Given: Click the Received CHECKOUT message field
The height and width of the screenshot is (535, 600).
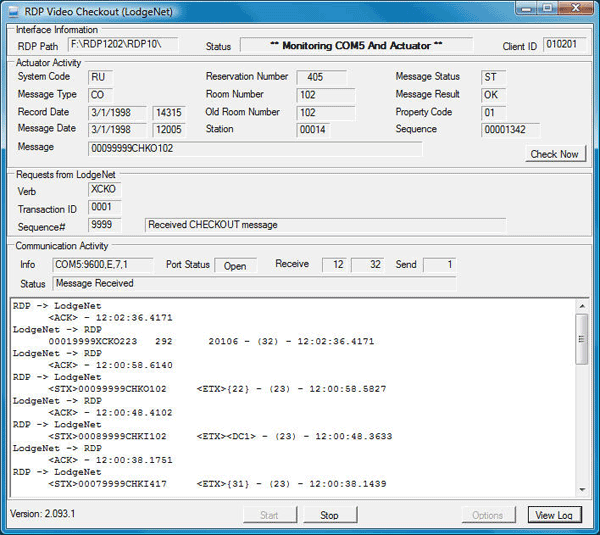Looking at the screenshot, I should (x=325, y=225).
